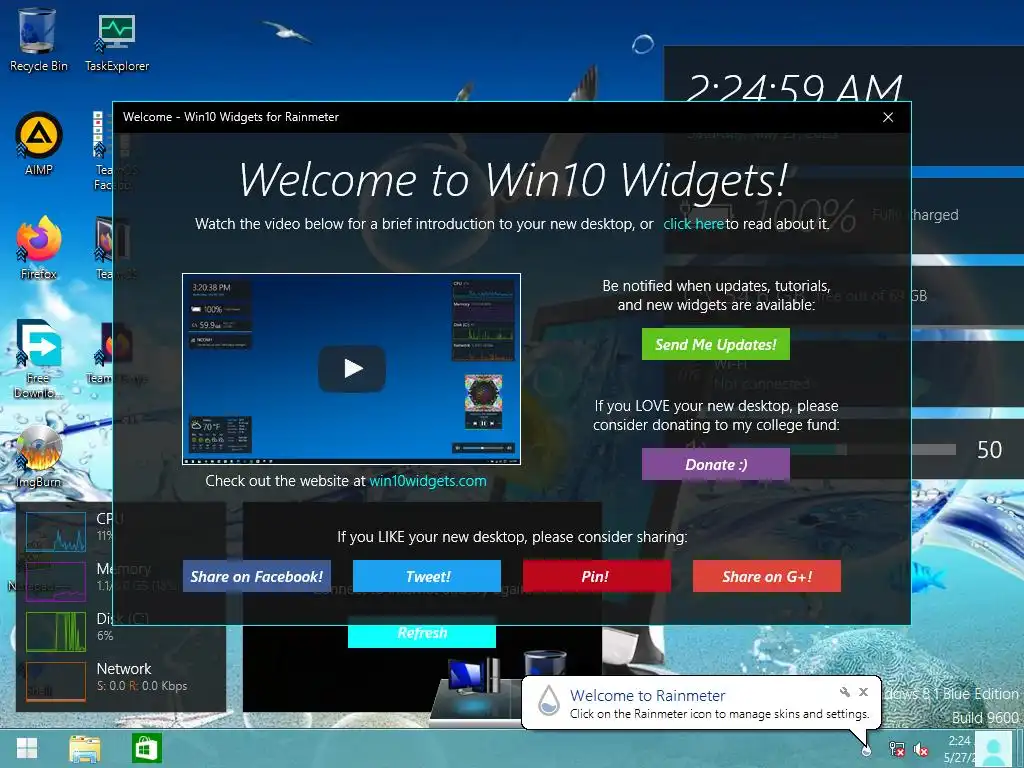Click the Send Me Updates! button

[x=716, y=344]
